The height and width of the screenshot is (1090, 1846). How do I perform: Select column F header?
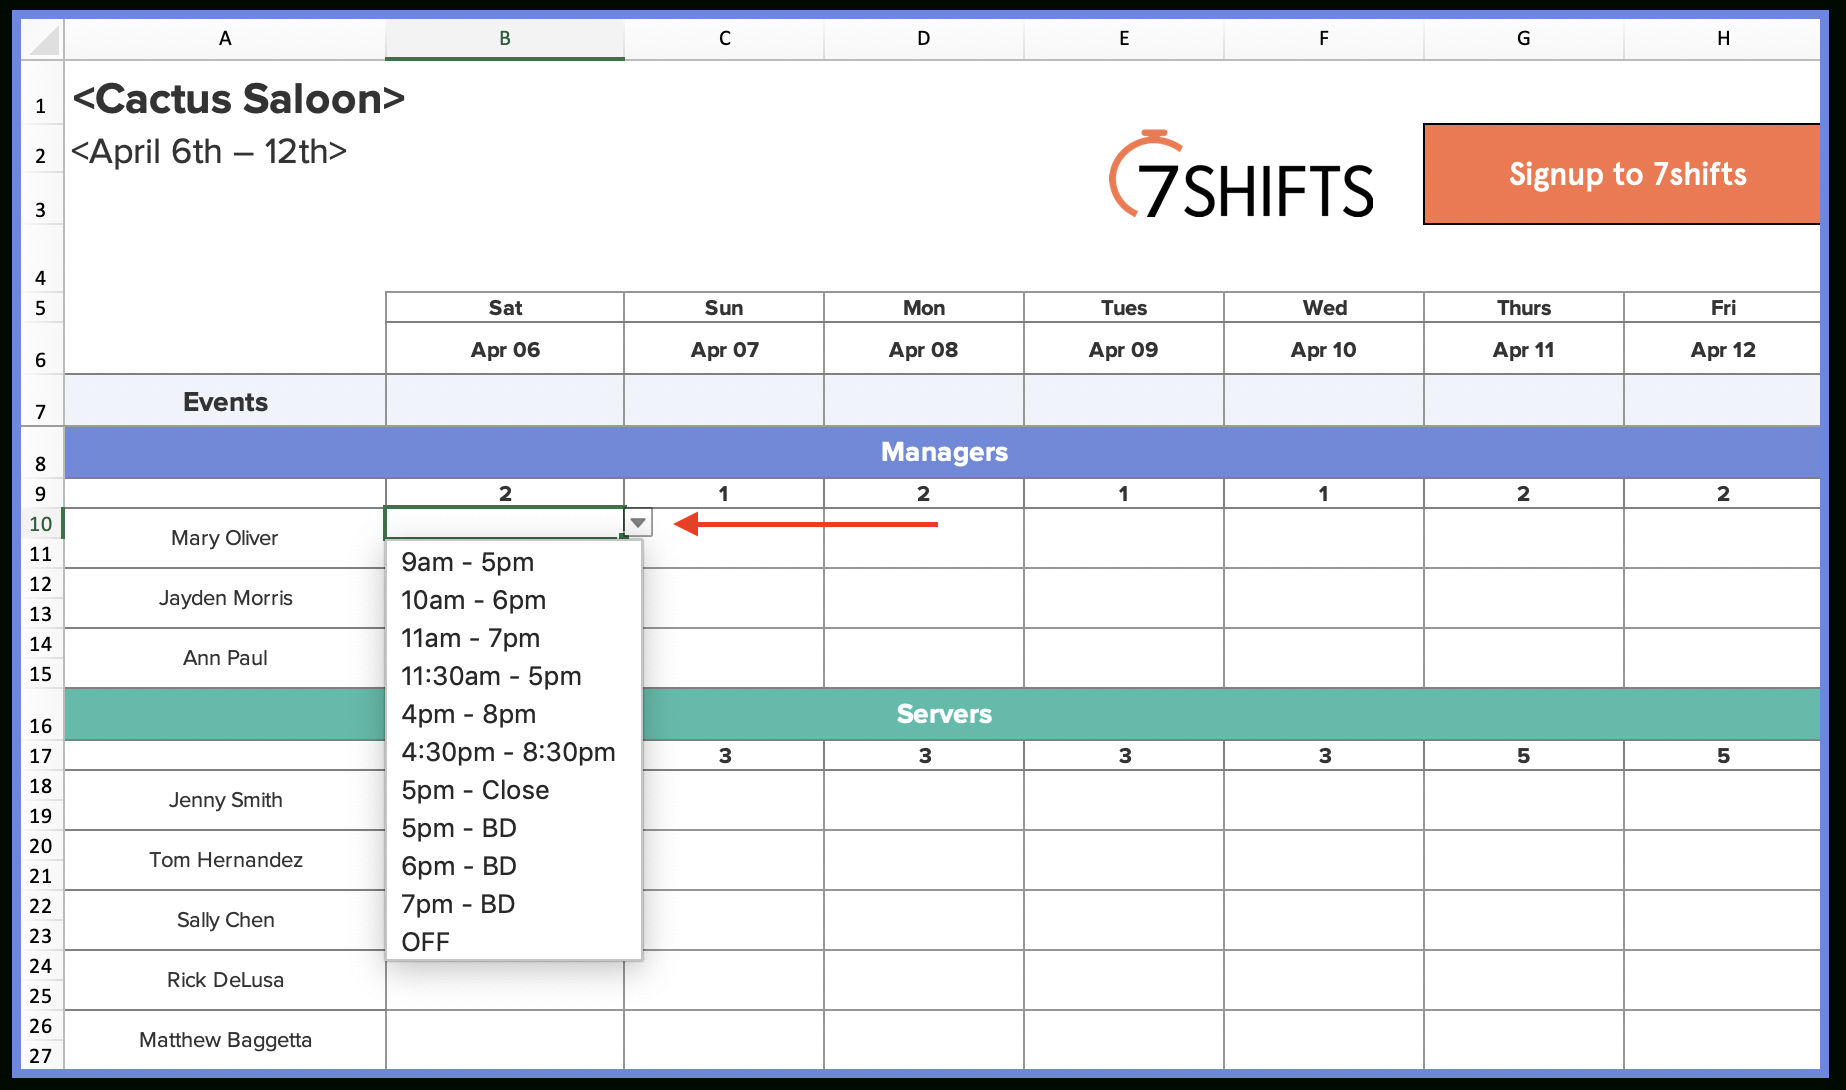1324,39
